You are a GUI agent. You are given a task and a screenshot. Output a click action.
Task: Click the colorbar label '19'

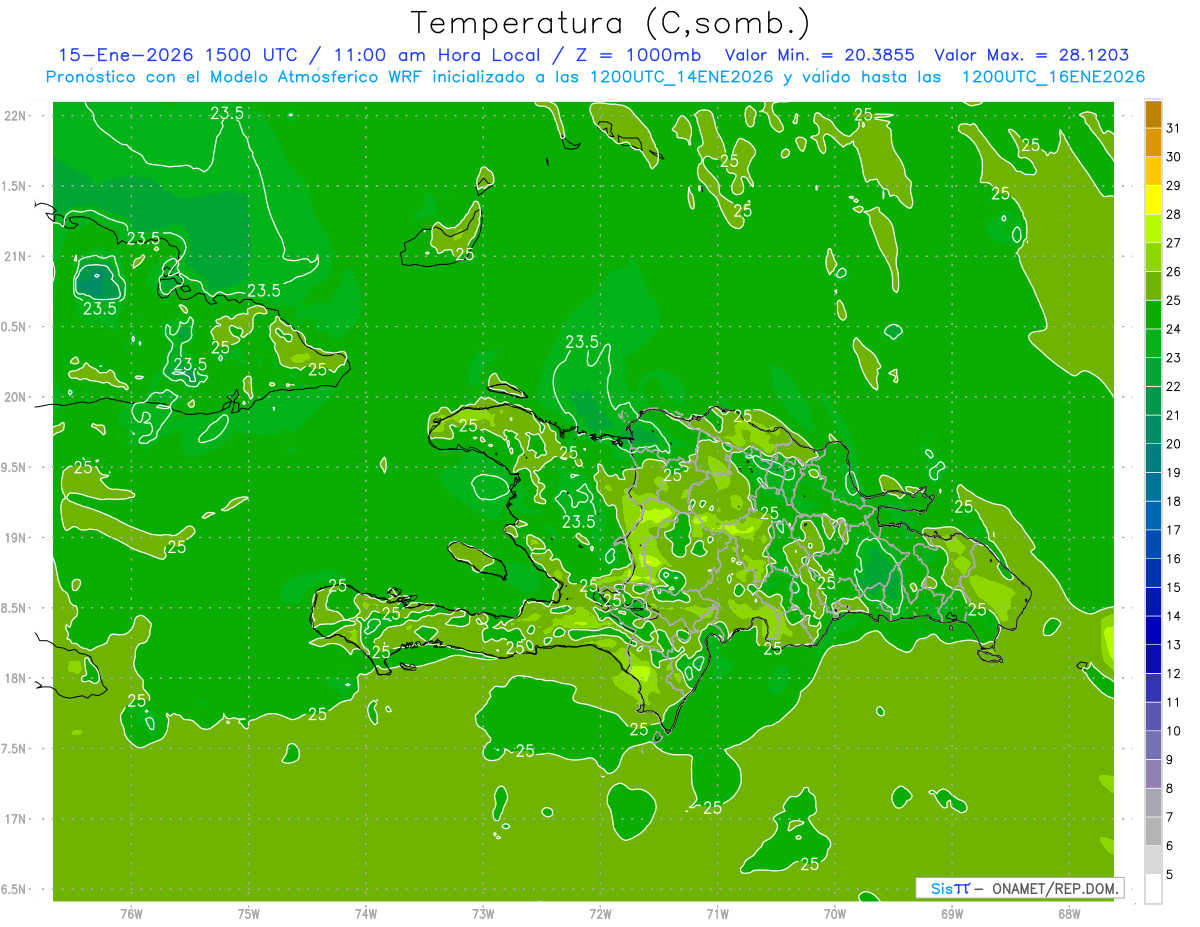point(1174,473)
